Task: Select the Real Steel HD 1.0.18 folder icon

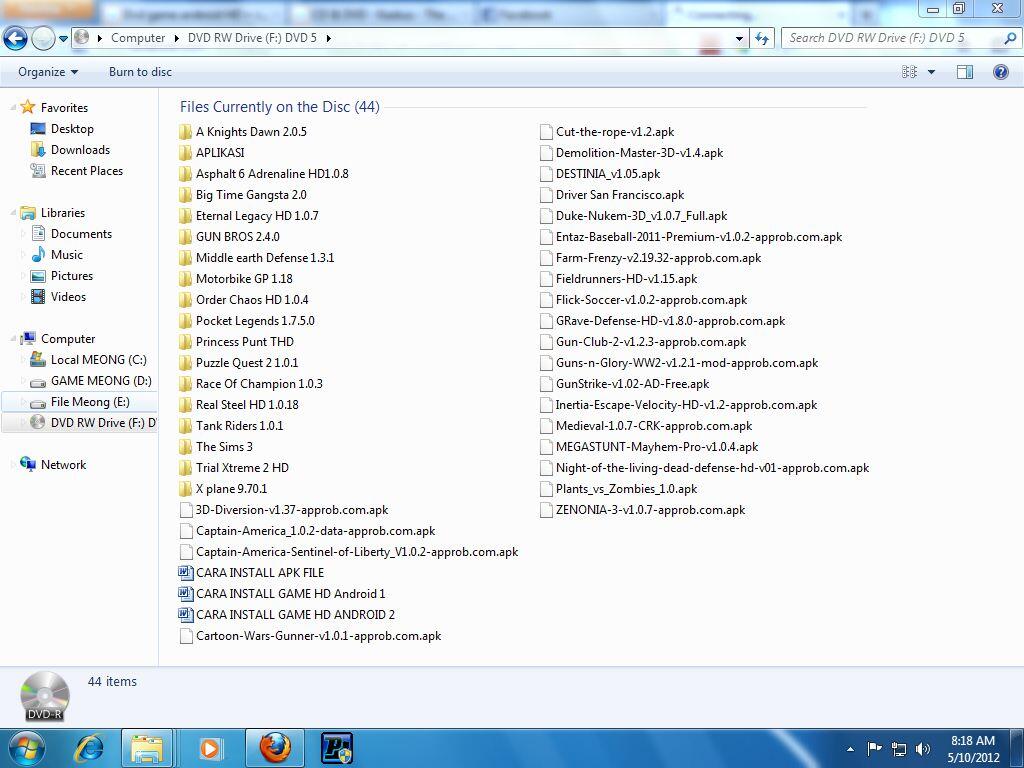Action: pos(185,405)
